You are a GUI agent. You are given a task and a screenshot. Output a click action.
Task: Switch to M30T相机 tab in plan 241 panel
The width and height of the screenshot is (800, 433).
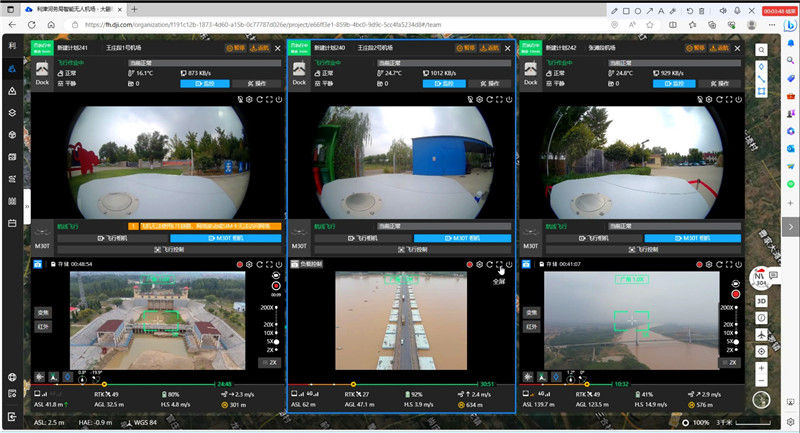[x=226, y=238]
